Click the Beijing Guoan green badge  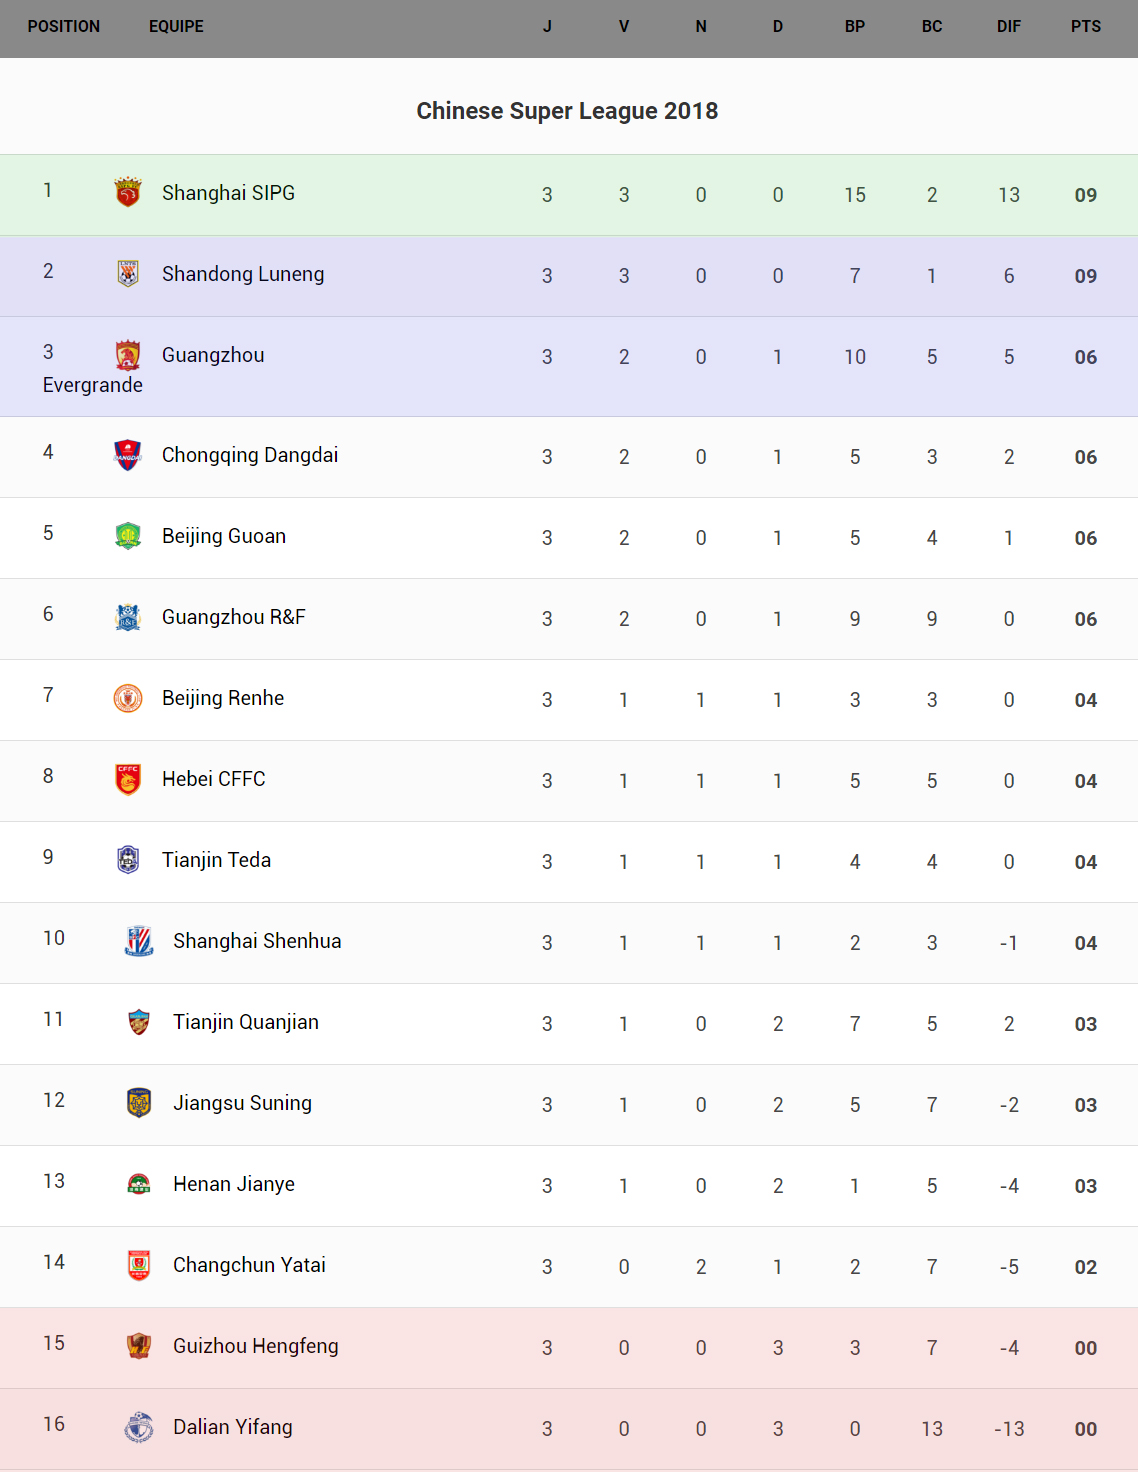point(128,536)
